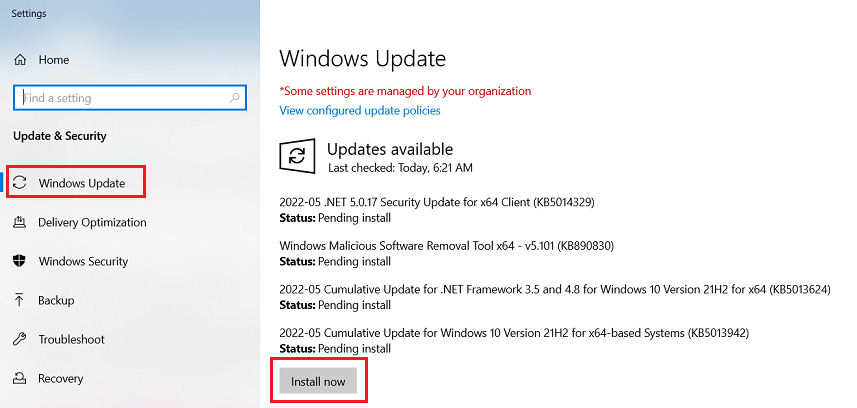Open View configured update policies link

pyautogui.click(x=360, y=110)
